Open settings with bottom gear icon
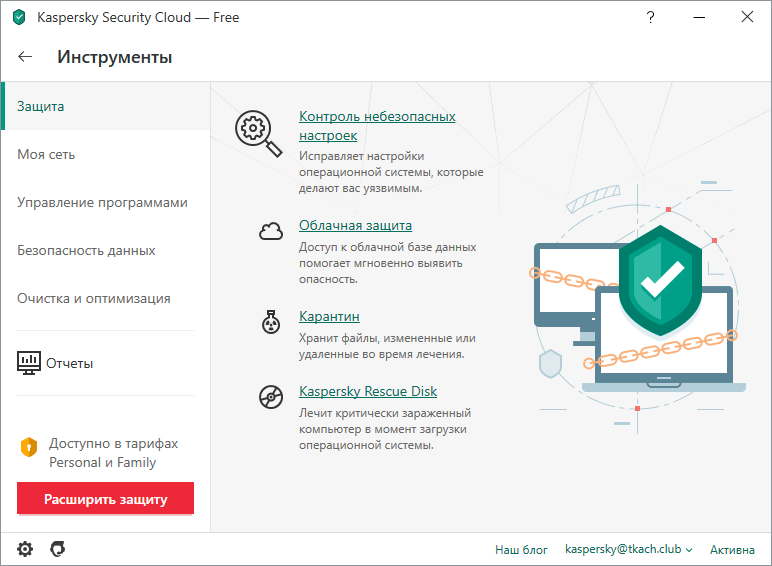 (25, 549)
